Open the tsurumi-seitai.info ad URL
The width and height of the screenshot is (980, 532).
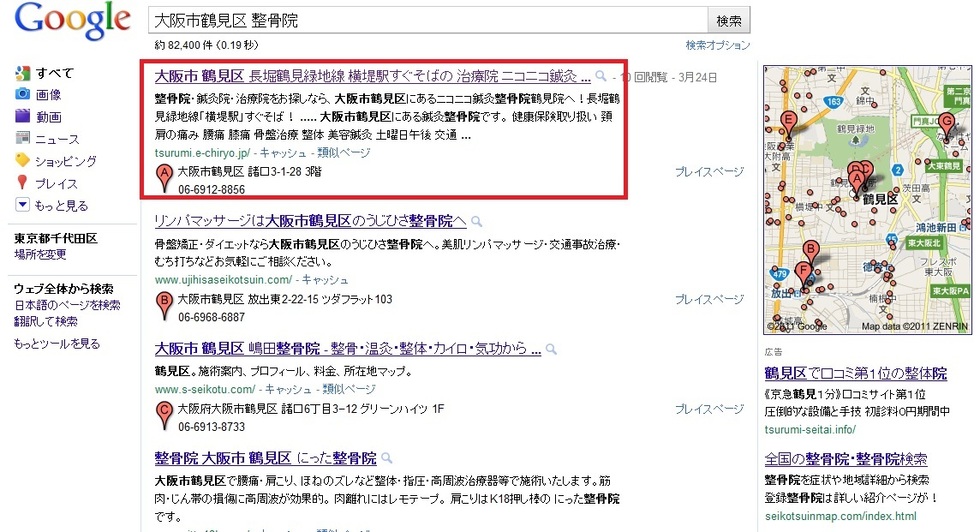810,429
